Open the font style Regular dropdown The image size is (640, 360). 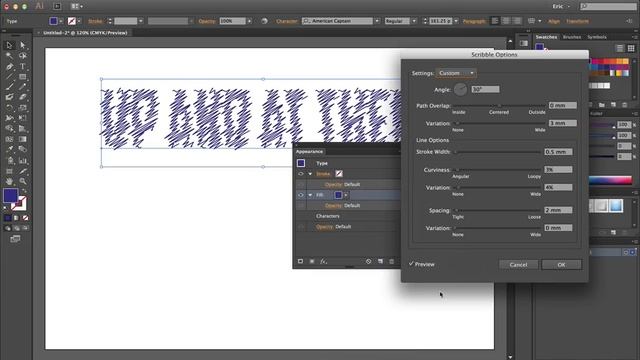[x=414, y=21]
